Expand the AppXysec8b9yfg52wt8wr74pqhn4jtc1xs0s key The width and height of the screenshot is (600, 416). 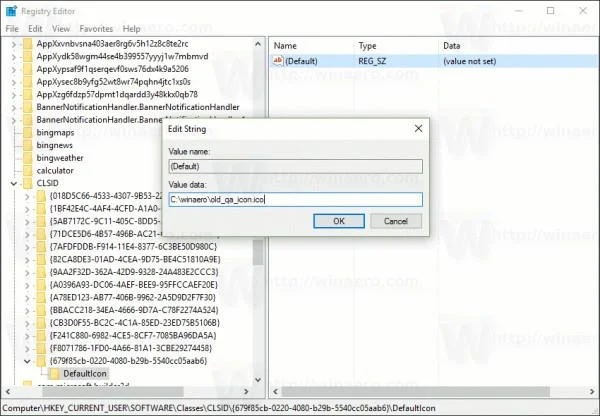pyautogui.click(x=14, y=82)
